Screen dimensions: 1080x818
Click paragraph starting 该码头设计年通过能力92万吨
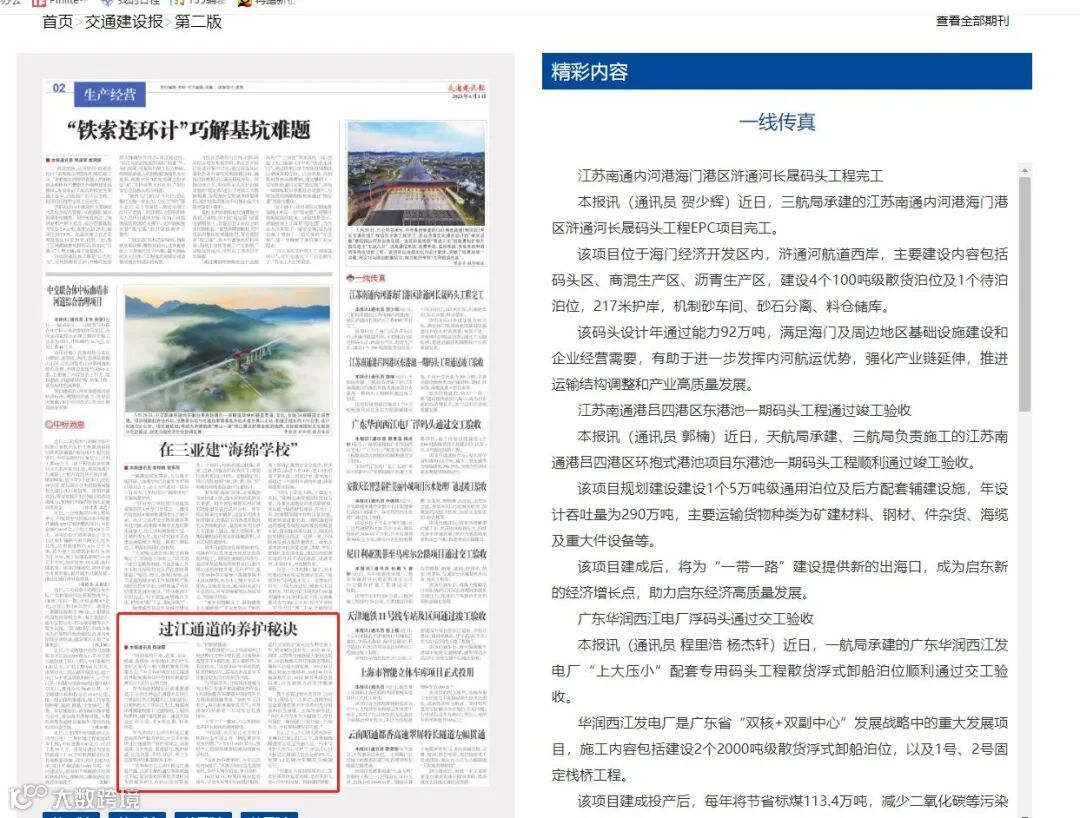780,358
